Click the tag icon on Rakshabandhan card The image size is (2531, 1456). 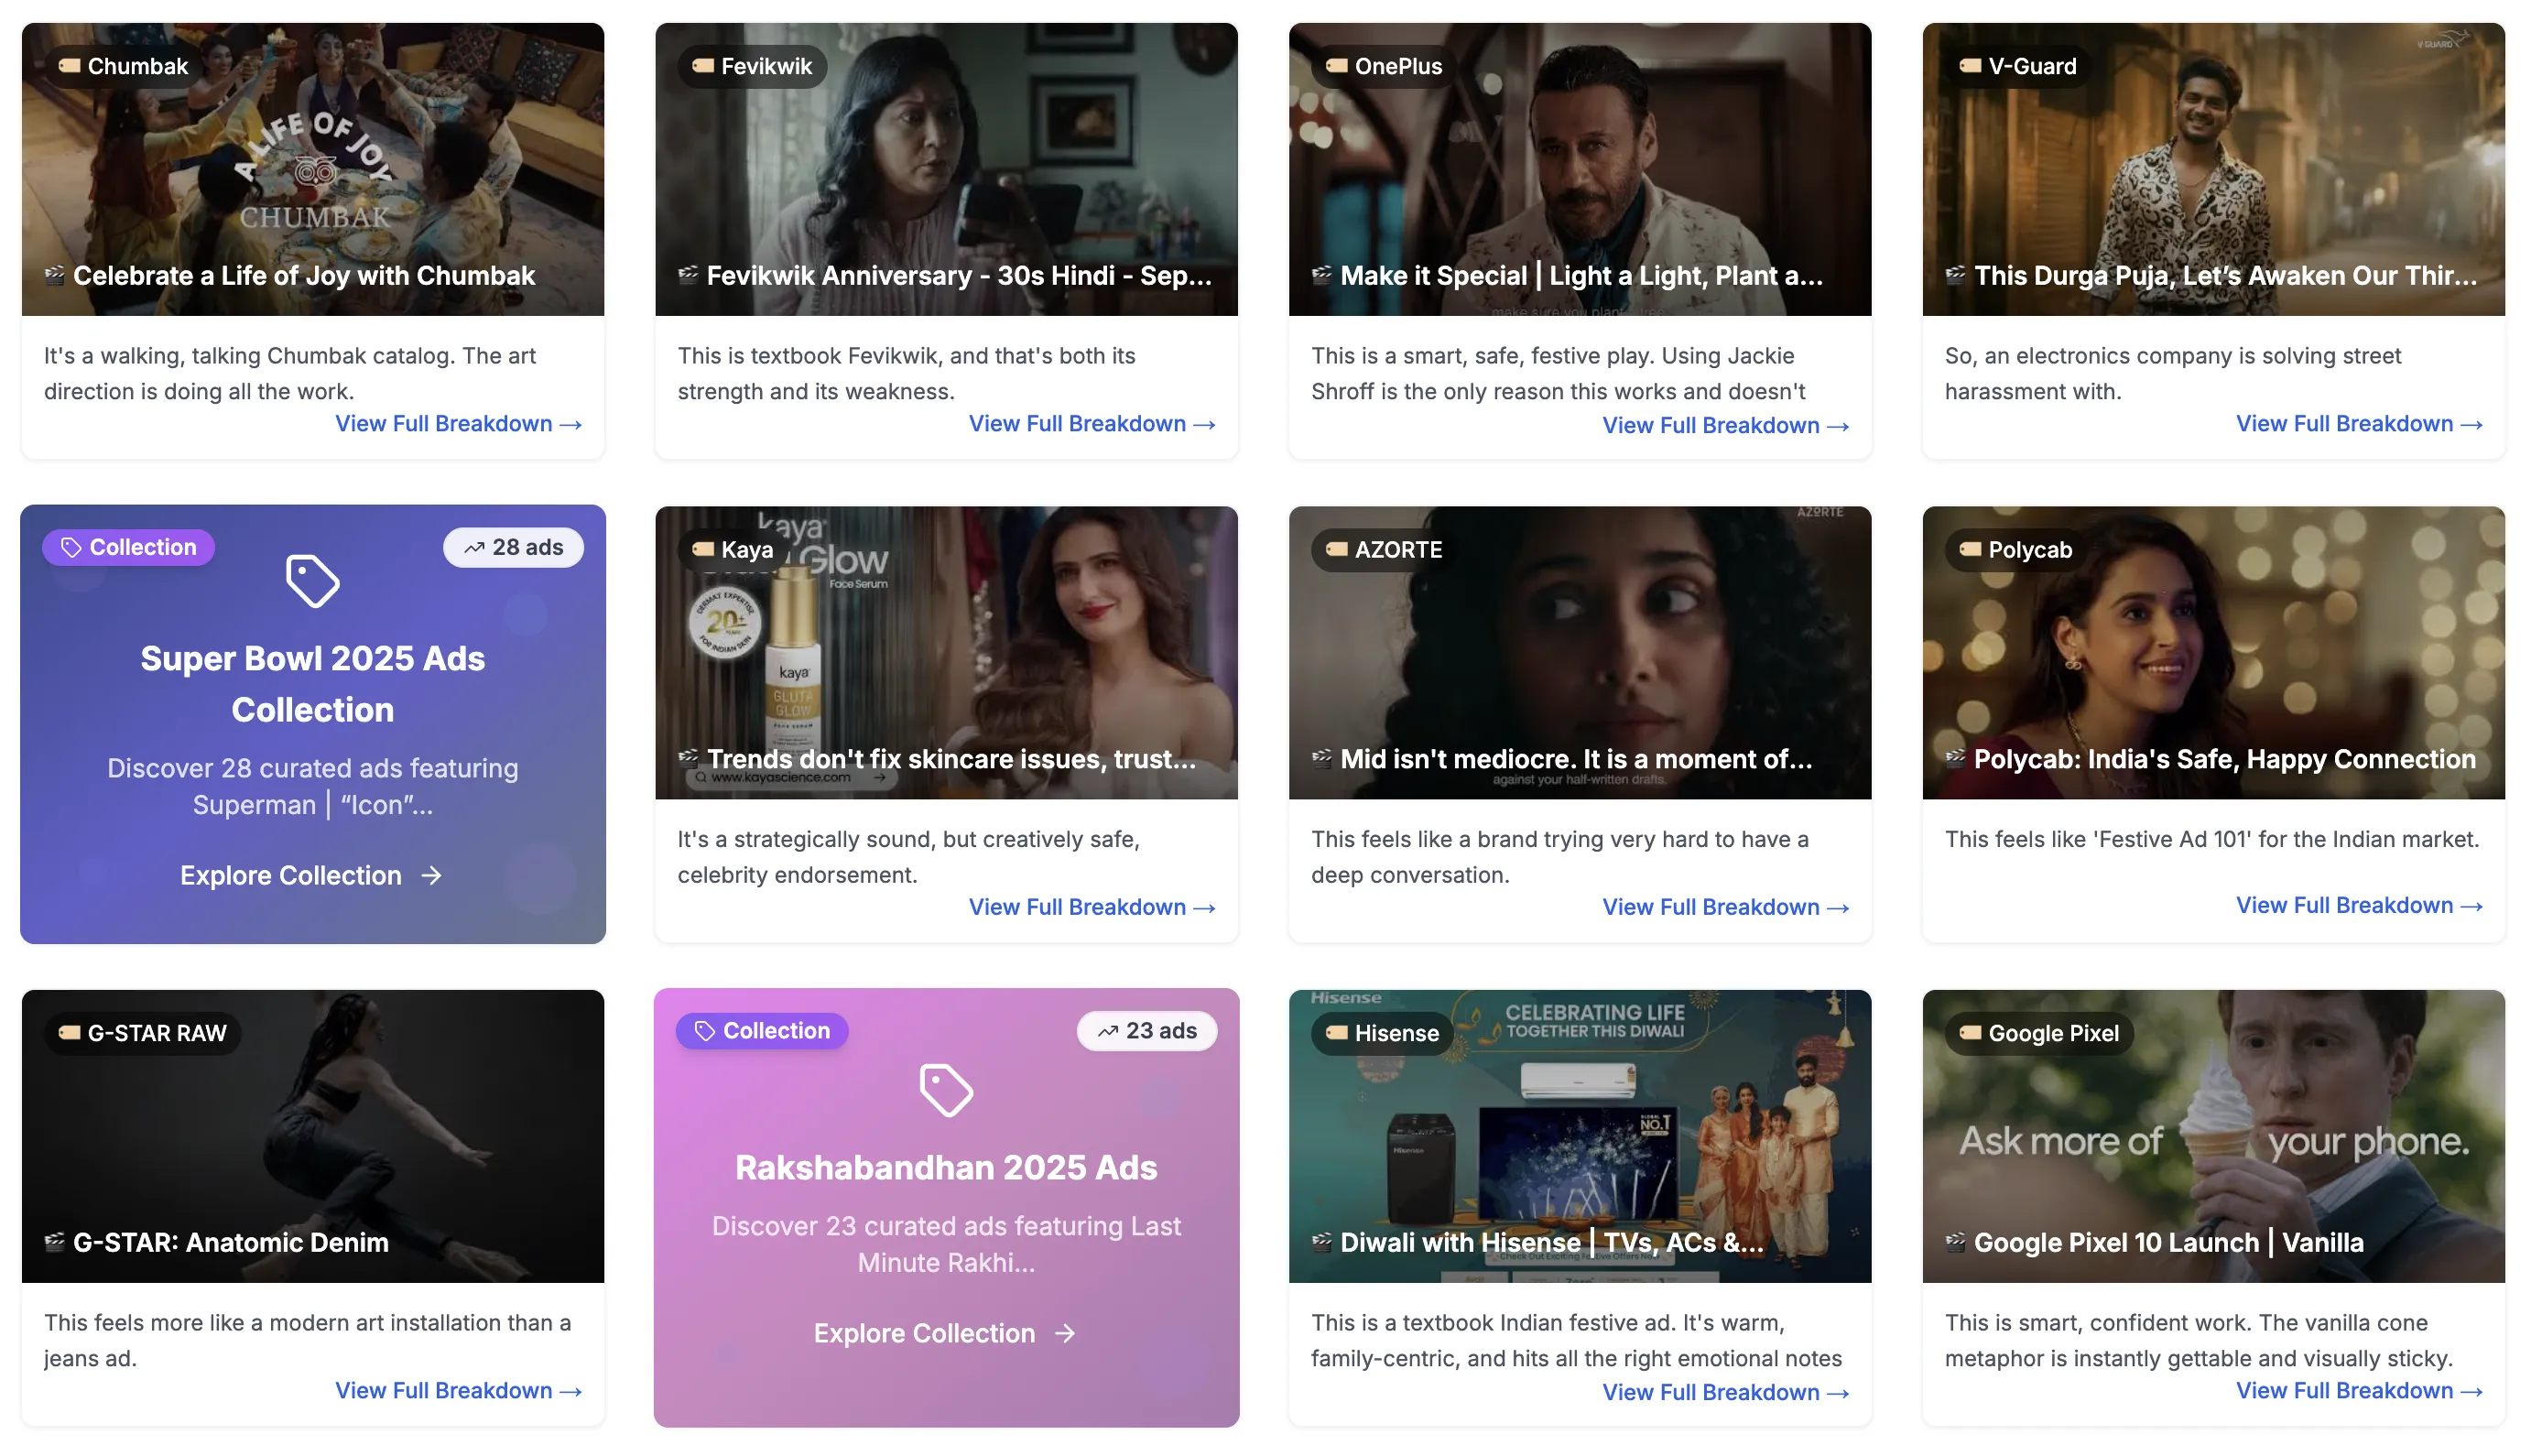(945, 1089)
